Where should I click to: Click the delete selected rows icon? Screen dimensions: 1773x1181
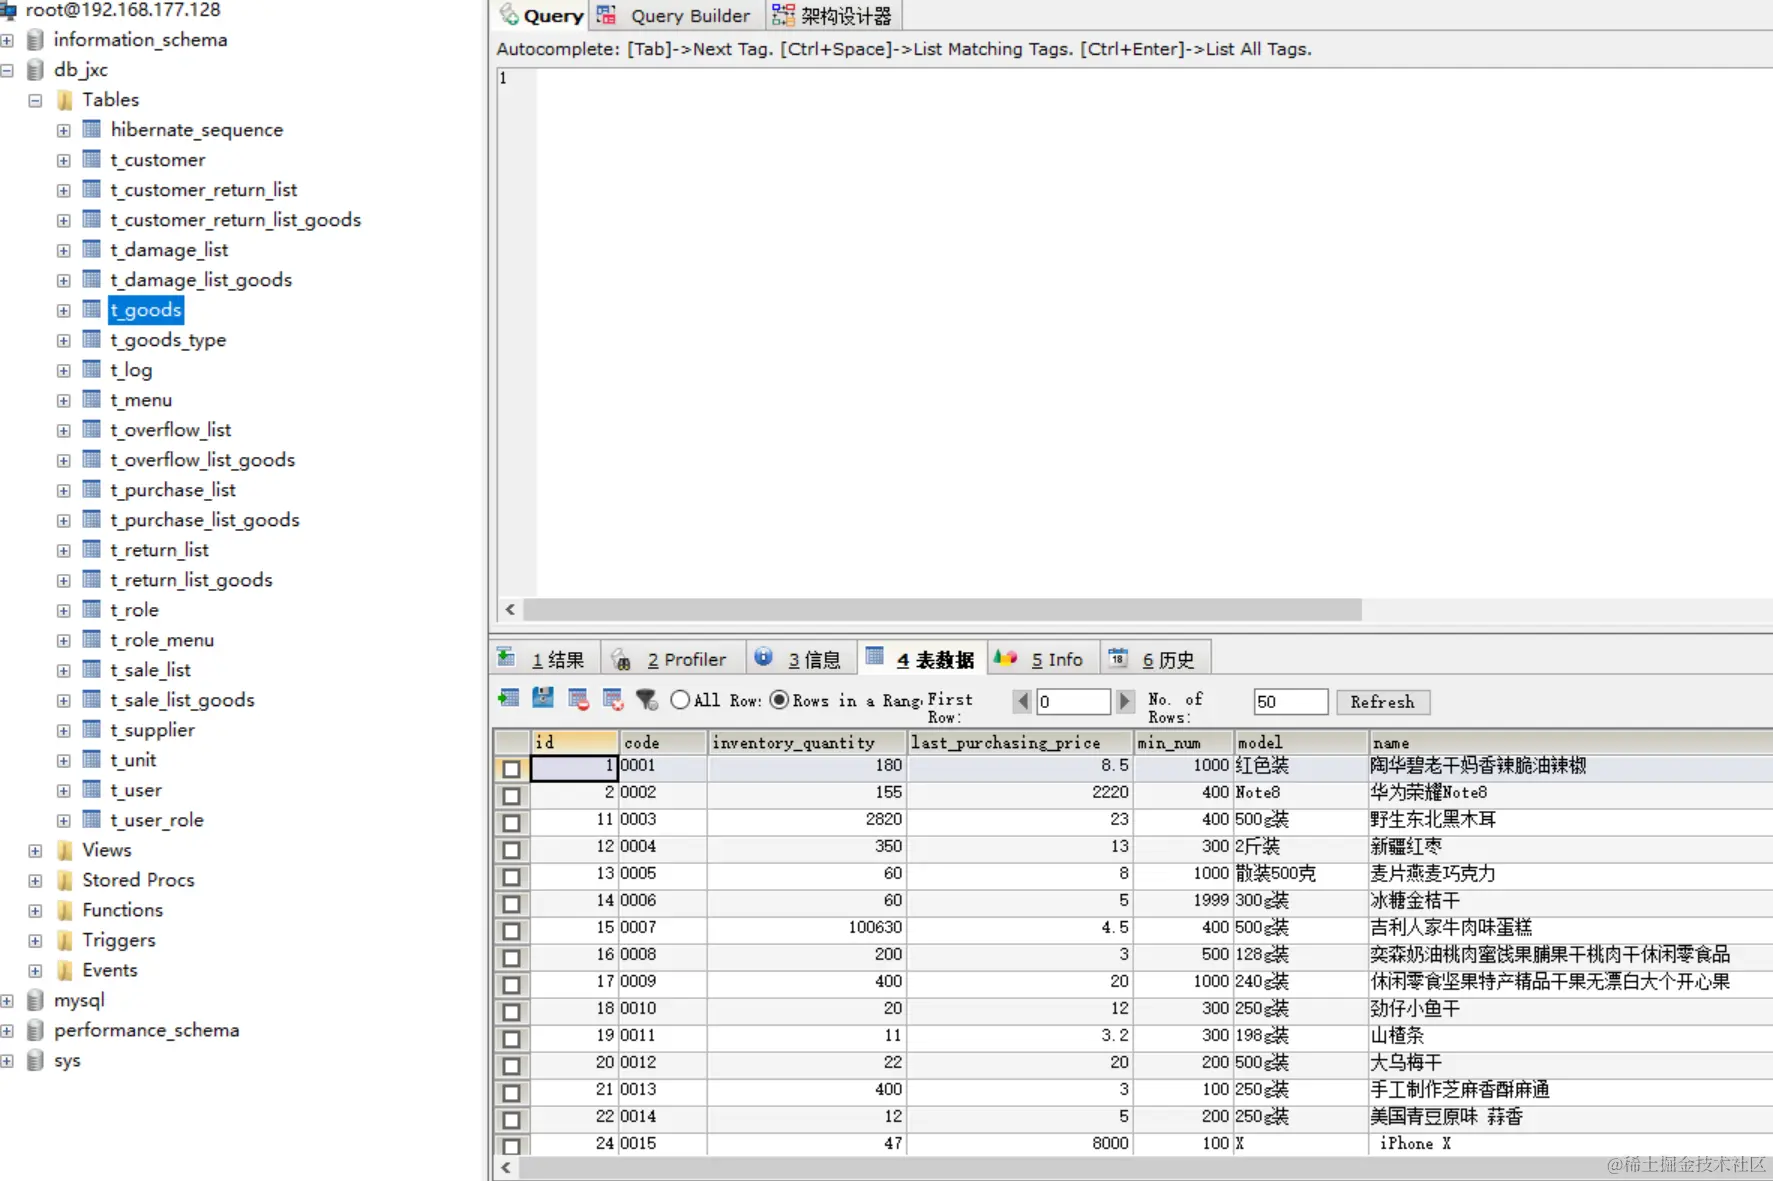click(x=578, y=699)
